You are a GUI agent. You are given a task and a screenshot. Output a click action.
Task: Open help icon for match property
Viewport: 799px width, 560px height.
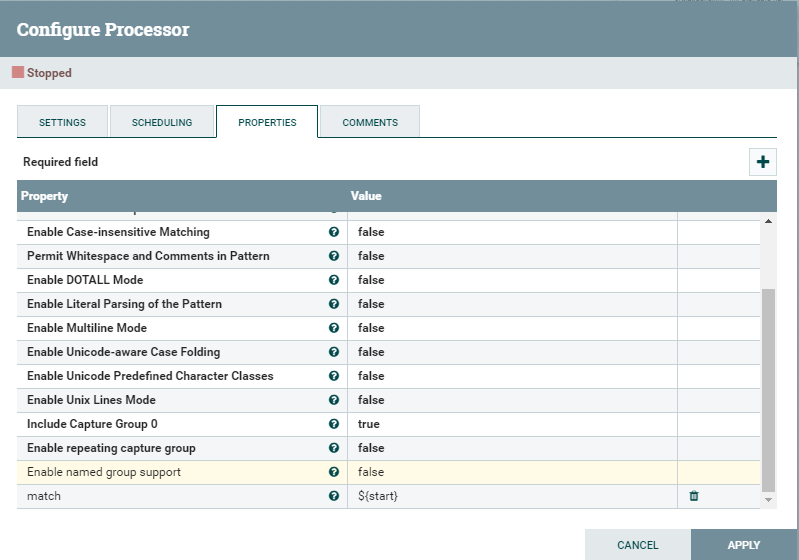(334, 496)
